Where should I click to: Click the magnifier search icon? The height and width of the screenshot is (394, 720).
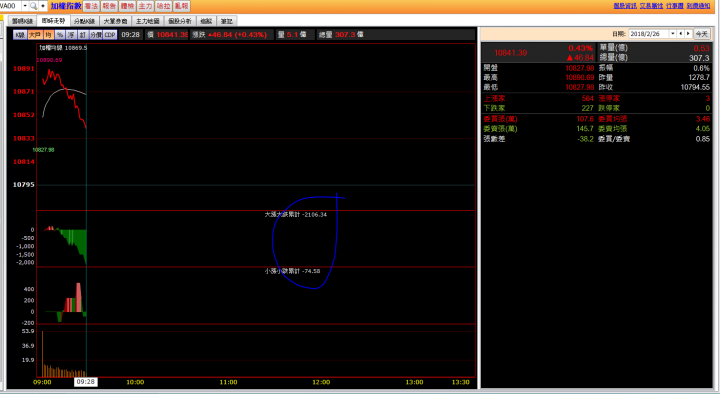34,6
